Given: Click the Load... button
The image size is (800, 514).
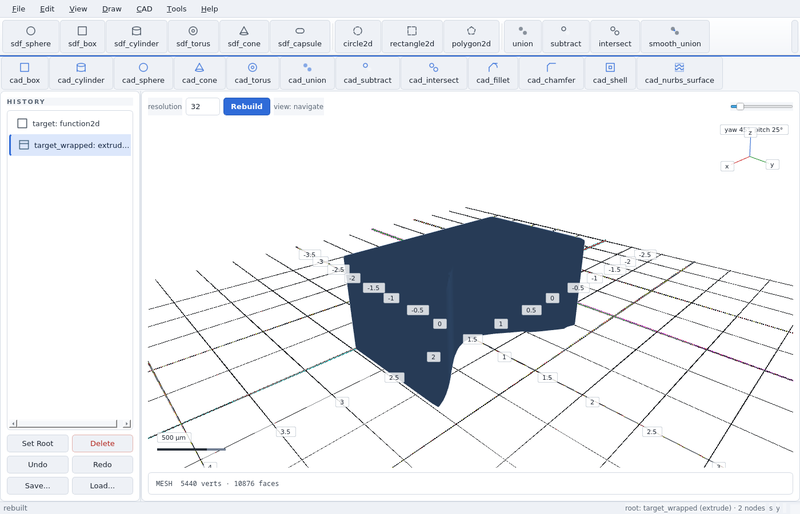Looking at the screenshot, I should point(102,485).
